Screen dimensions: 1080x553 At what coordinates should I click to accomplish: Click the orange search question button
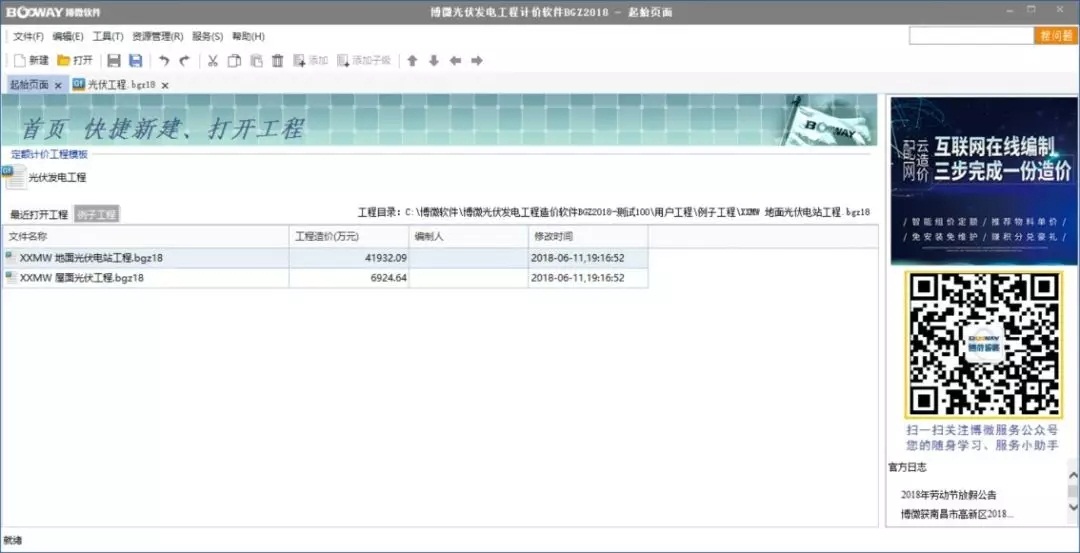1056,36
